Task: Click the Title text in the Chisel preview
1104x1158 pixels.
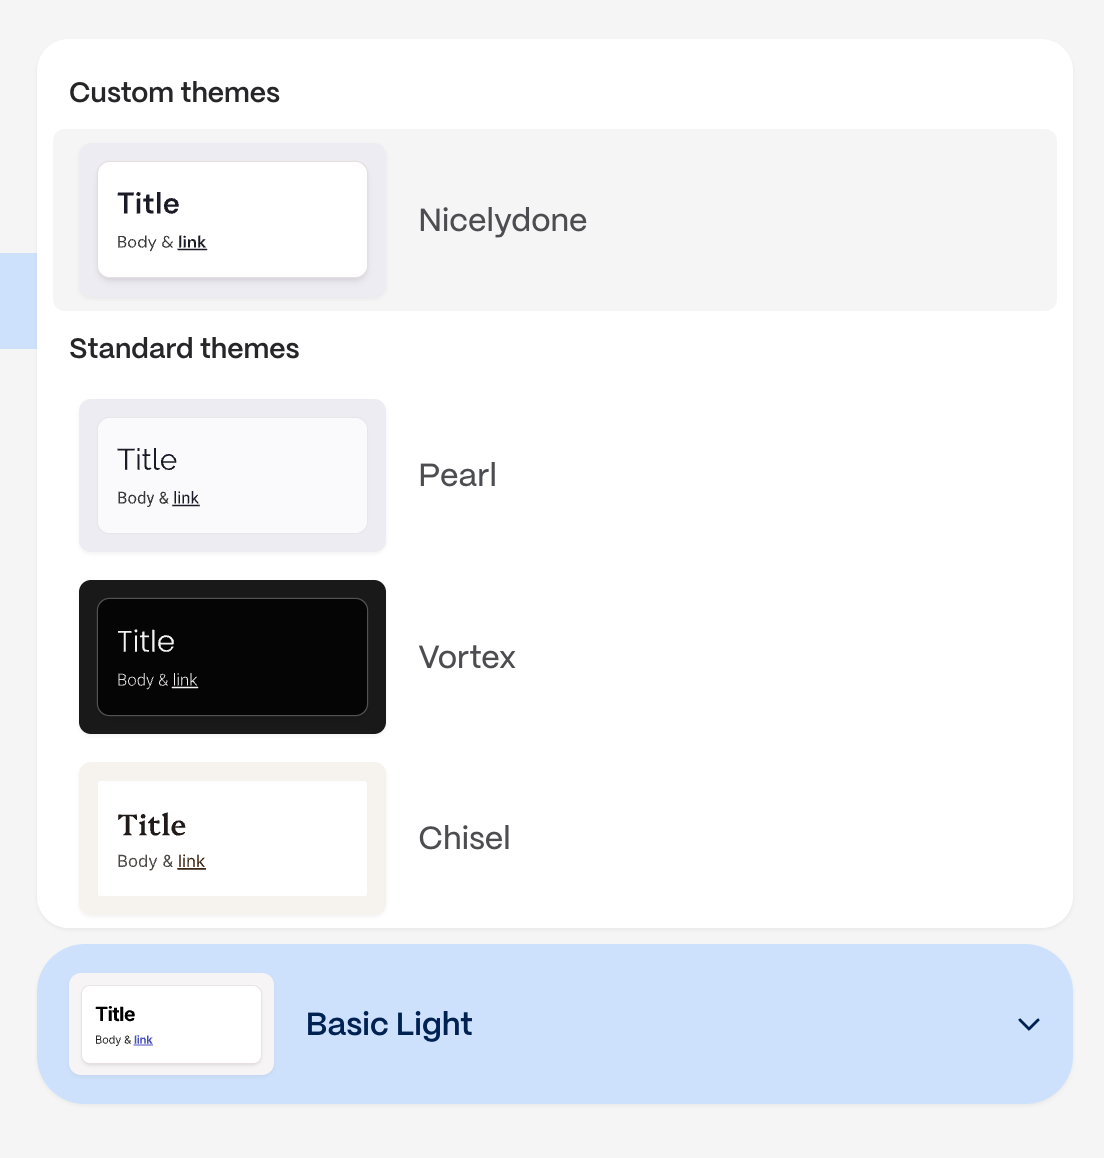Action: pyautogui.click(x=151, y=825)
